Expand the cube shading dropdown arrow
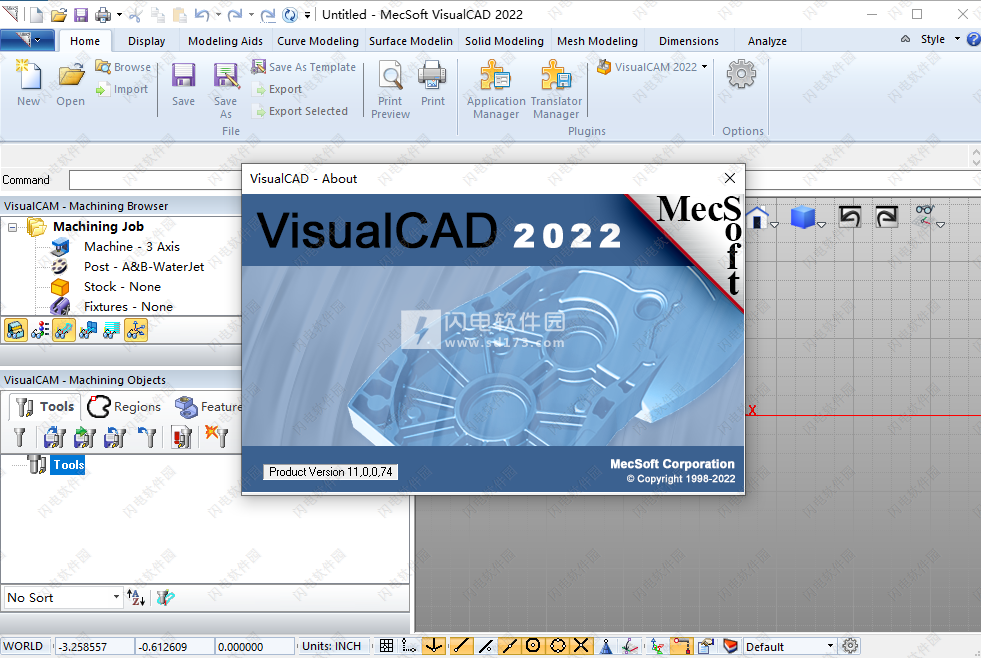Screen dimensions: 981x658 click(x=821, y=225)
